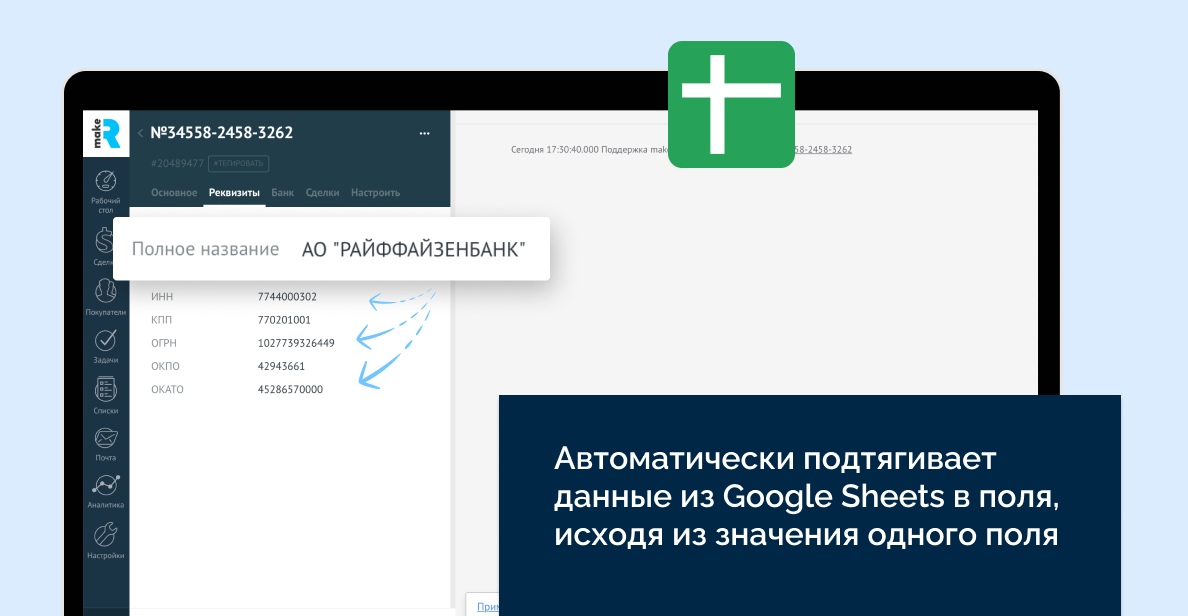Screen dimensions: 1188x616
Task: Open three-dots menu of the deal
Action: (x=424, y=133)
